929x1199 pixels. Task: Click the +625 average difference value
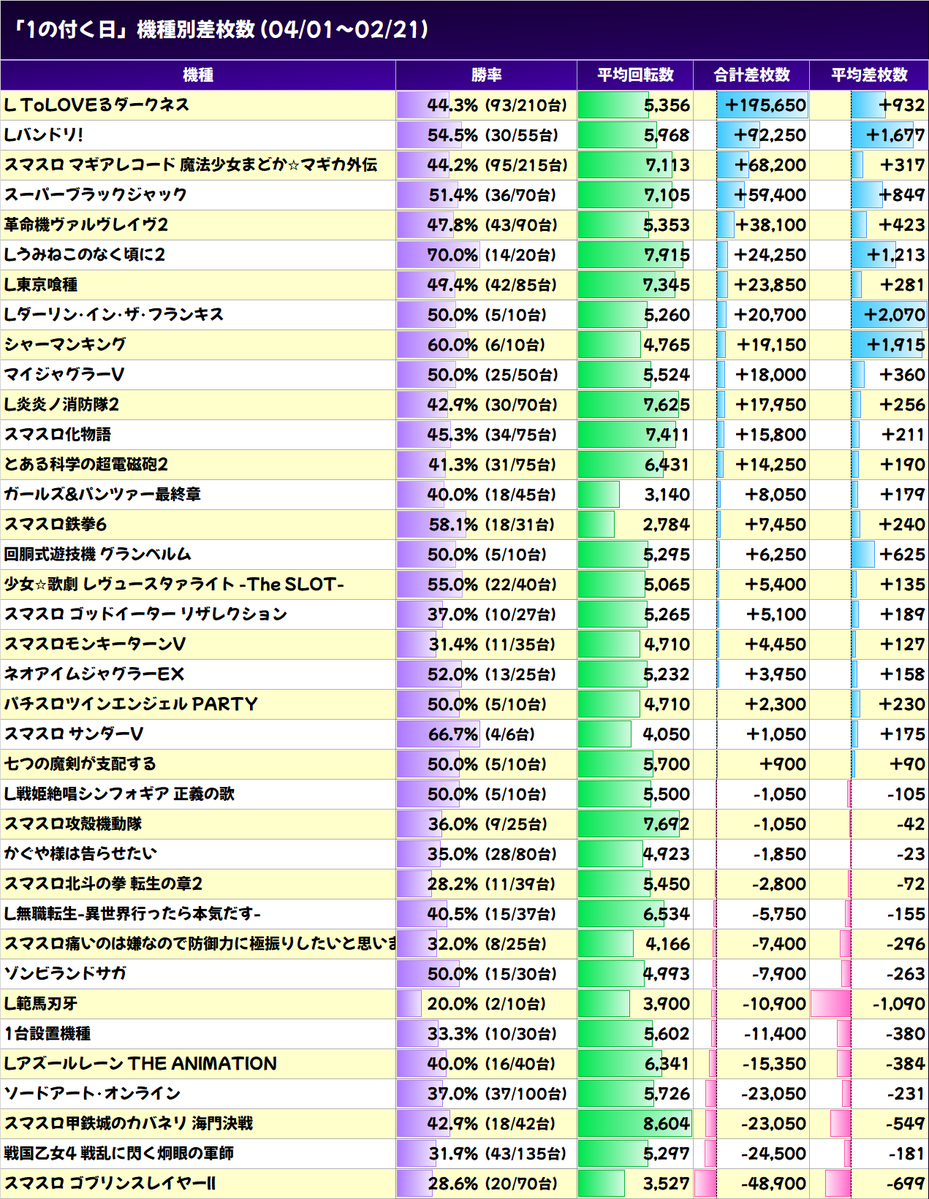[902, 554]
